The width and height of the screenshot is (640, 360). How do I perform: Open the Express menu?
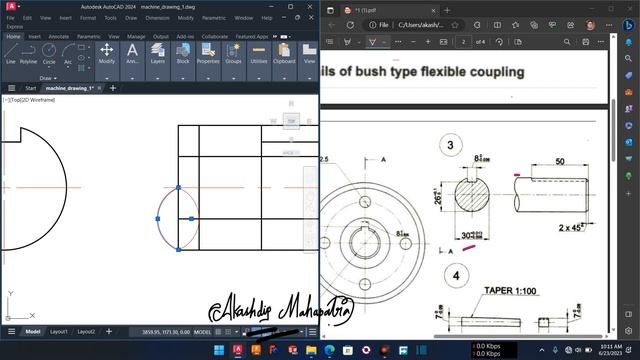tap(15, 27)
